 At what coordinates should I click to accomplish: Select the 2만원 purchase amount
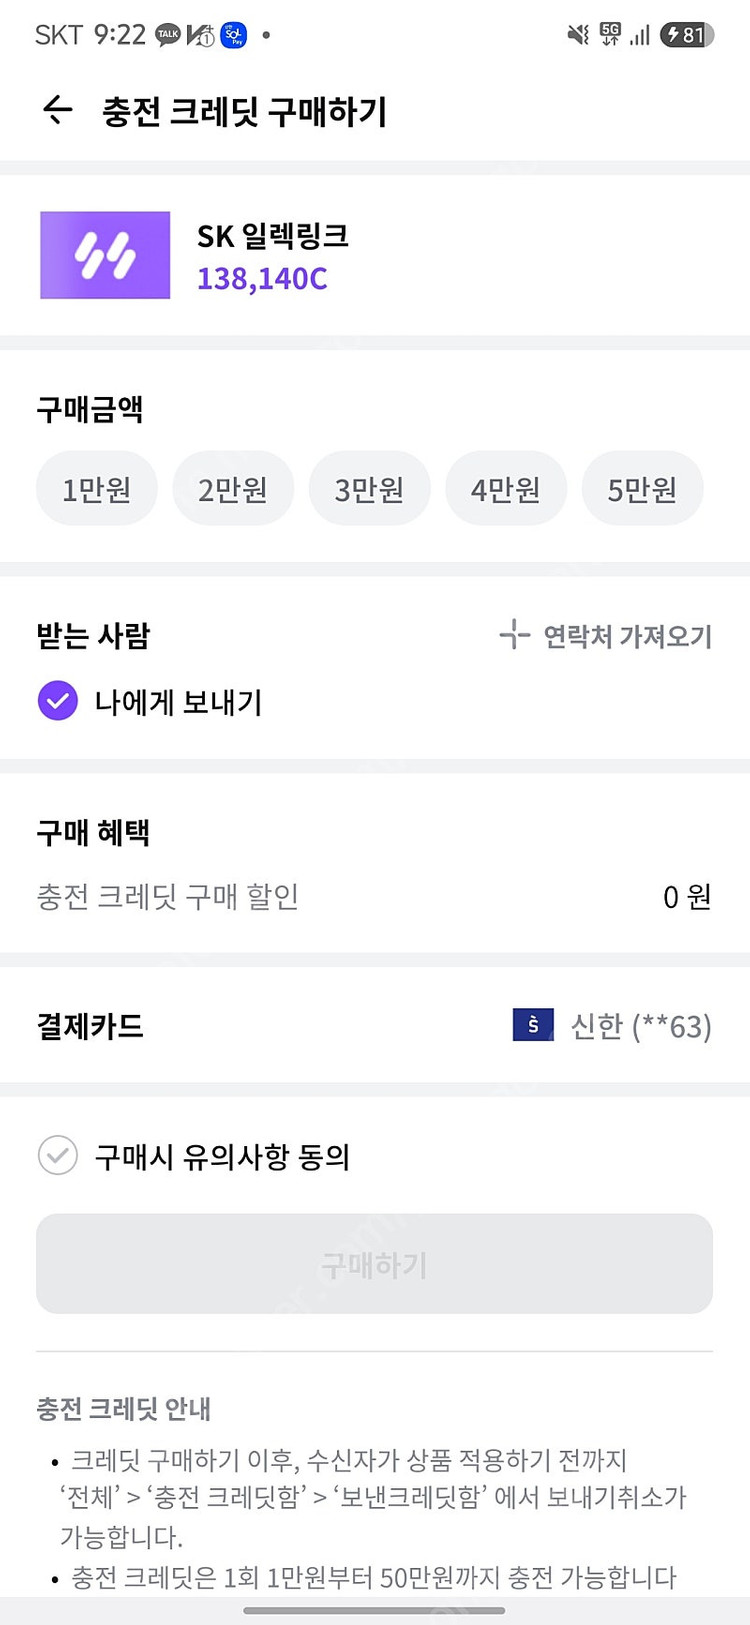click(233, 489)
